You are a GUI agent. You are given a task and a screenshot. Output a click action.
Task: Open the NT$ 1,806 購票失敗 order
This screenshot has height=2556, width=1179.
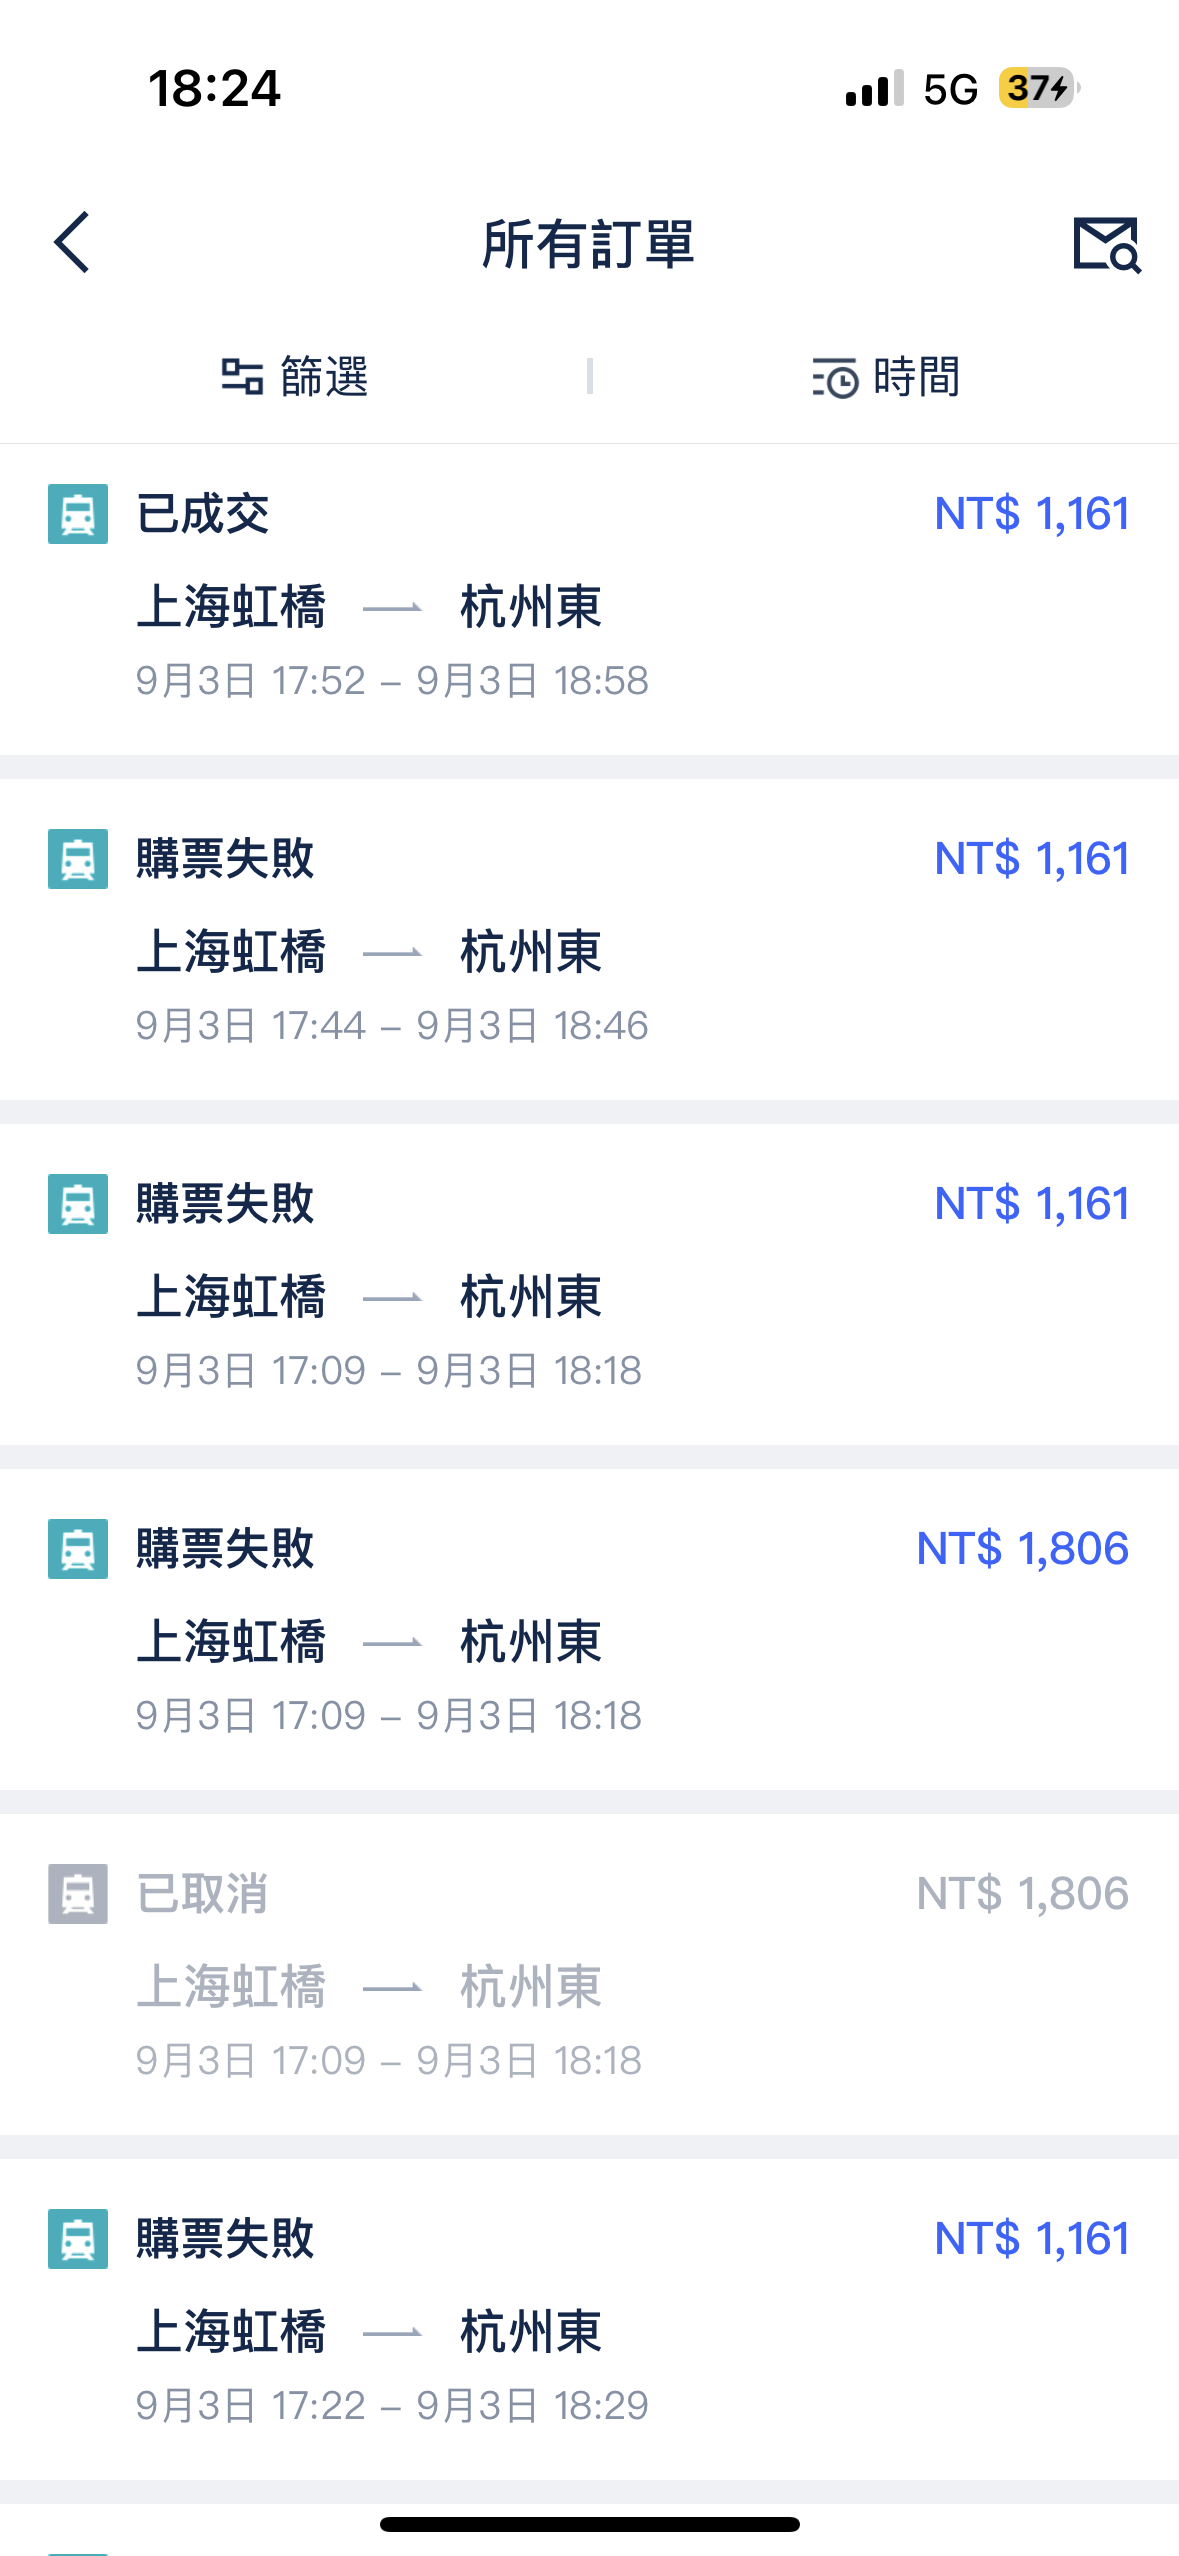coord(589,1630)
